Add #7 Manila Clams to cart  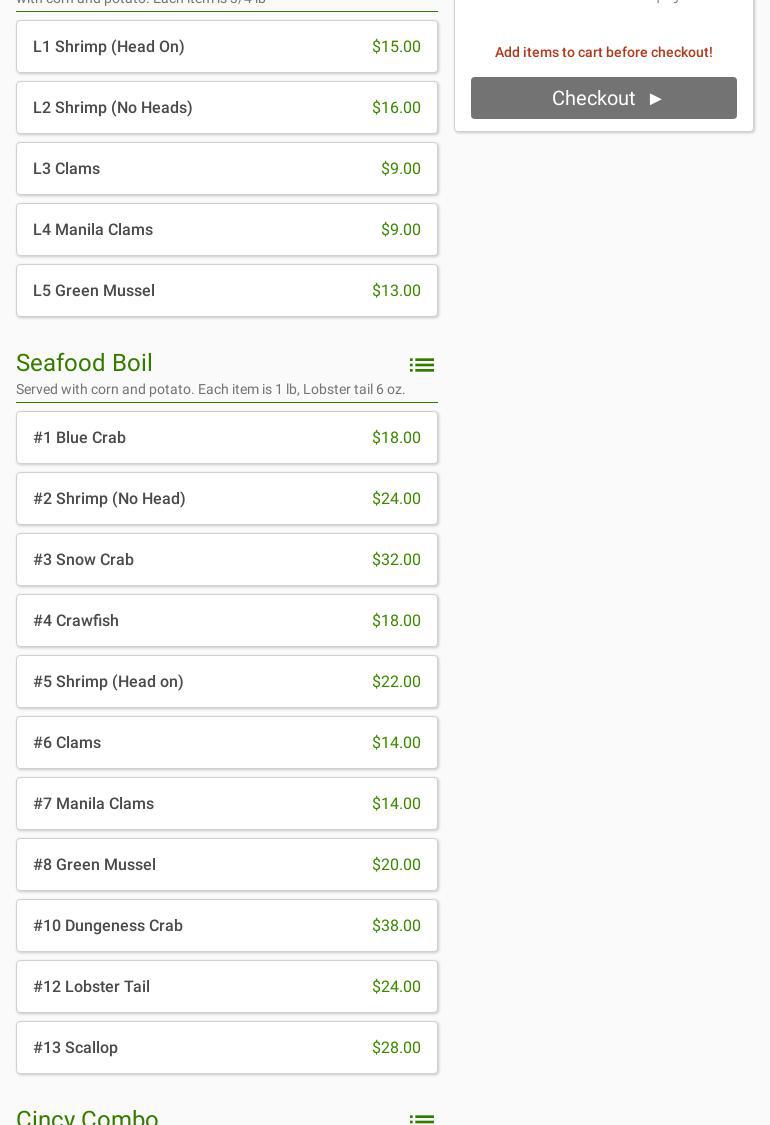[x=227, y=804]
